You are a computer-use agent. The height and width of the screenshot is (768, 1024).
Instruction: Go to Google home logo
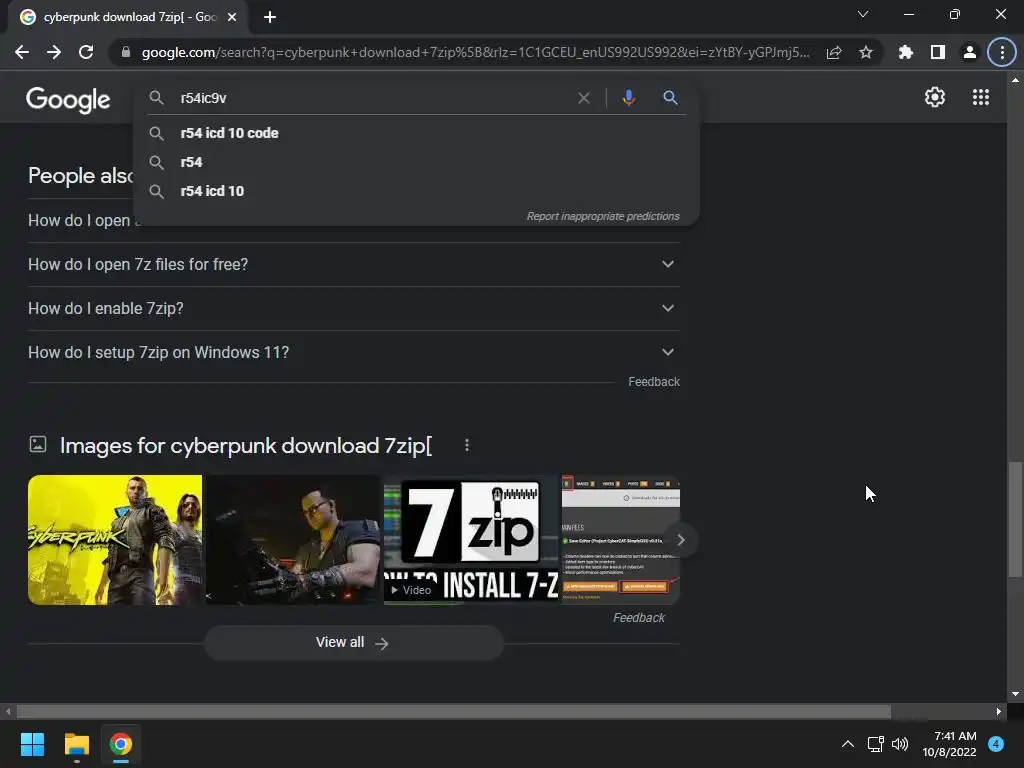tap(69, 99)
